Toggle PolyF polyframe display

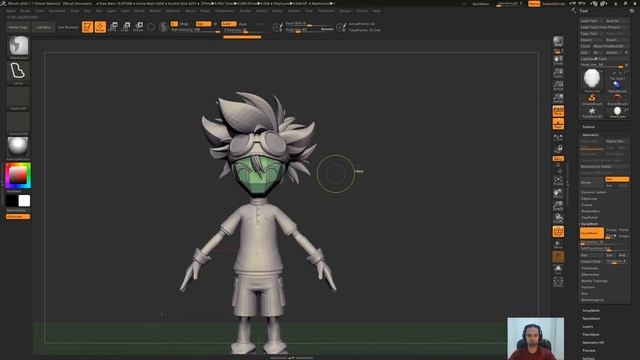tap(558, 231)
